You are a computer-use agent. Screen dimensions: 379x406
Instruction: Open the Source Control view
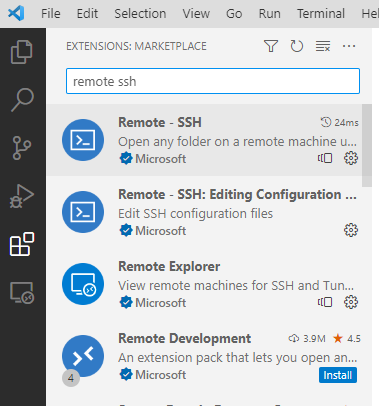22,148
